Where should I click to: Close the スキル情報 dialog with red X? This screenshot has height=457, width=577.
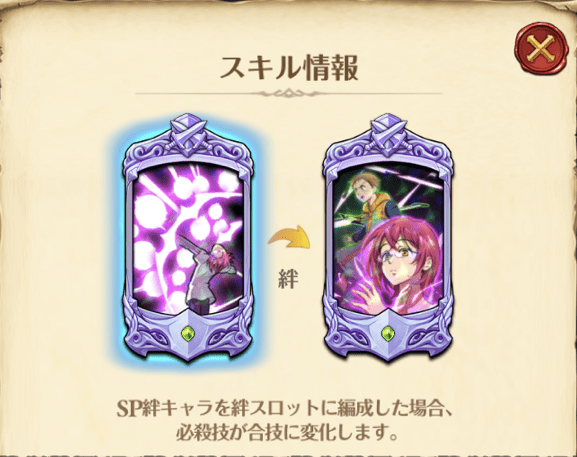point(539,48)
